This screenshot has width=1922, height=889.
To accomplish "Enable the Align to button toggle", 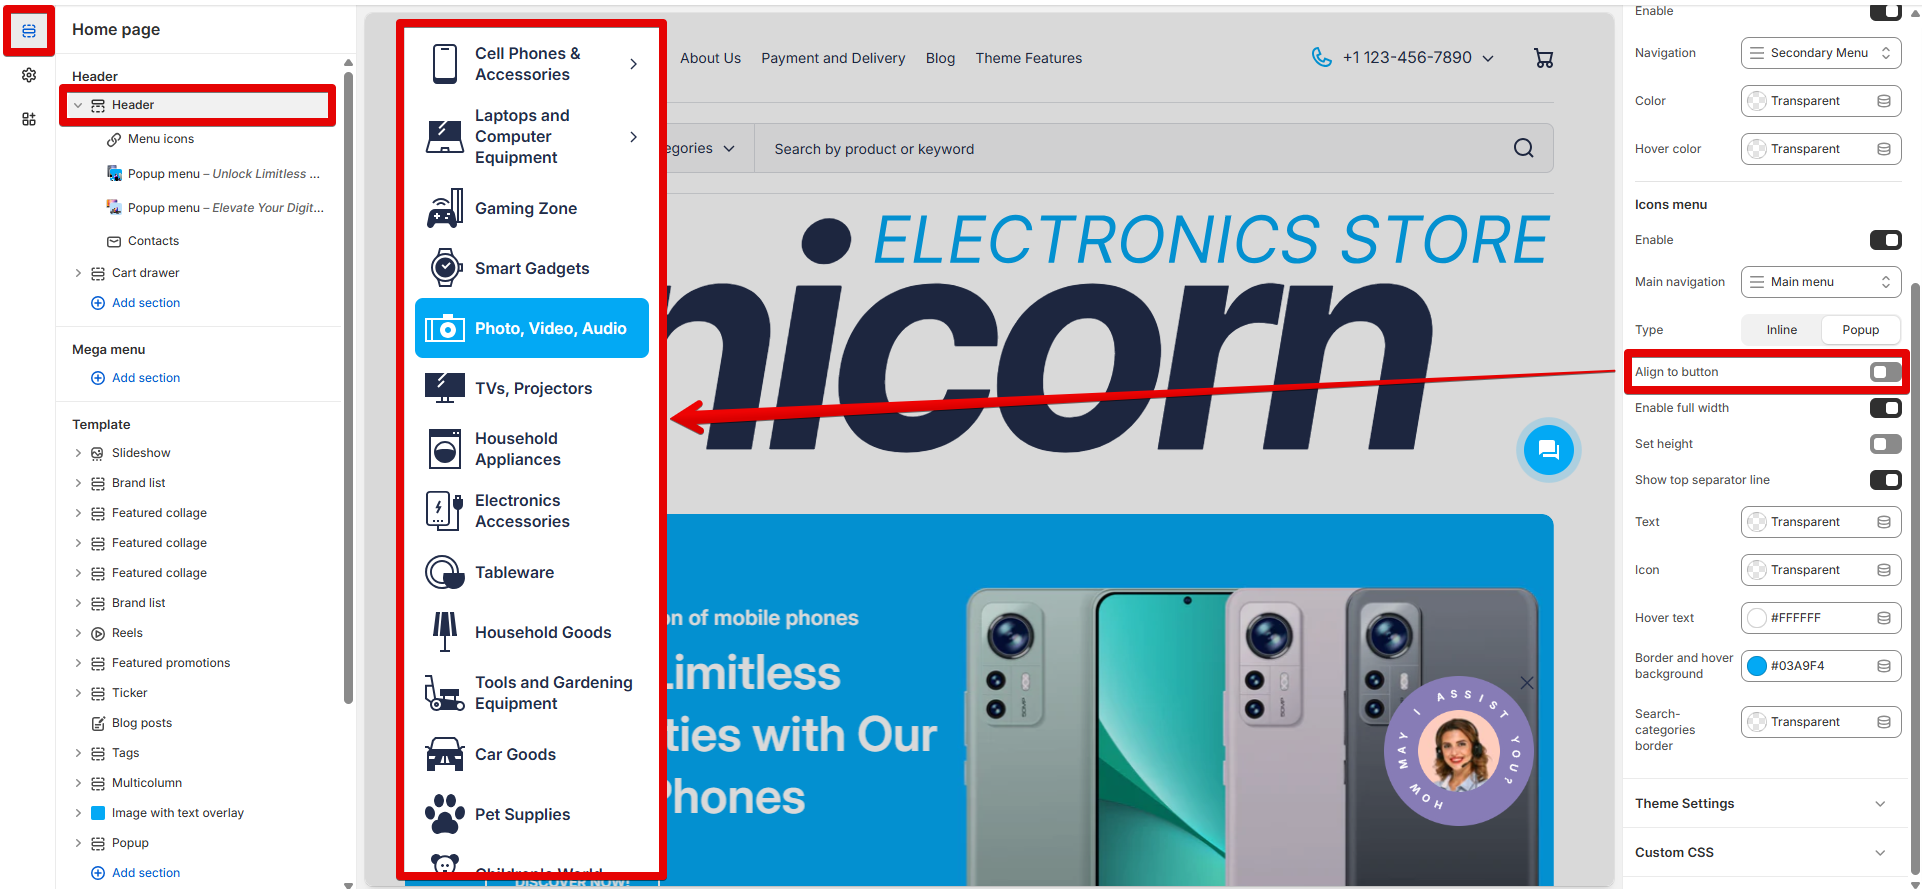I will click(1885, 372).
